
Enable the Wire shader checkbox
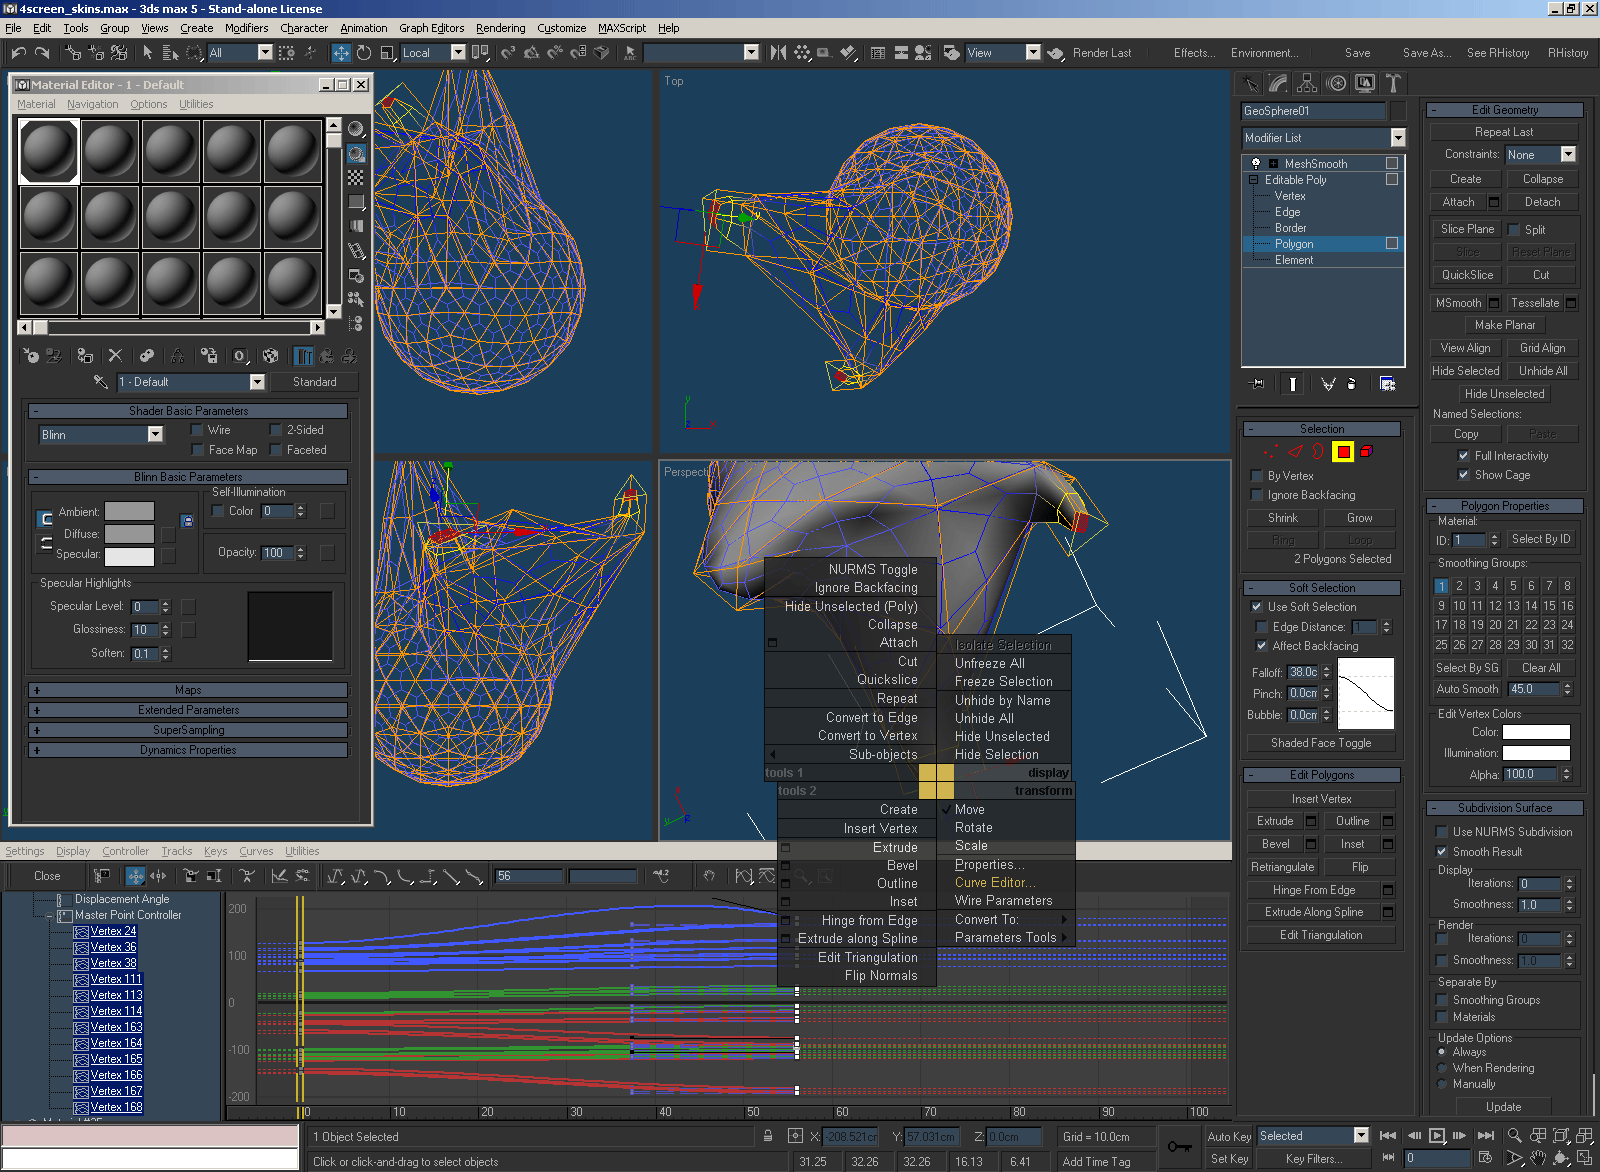pos(197,430)
